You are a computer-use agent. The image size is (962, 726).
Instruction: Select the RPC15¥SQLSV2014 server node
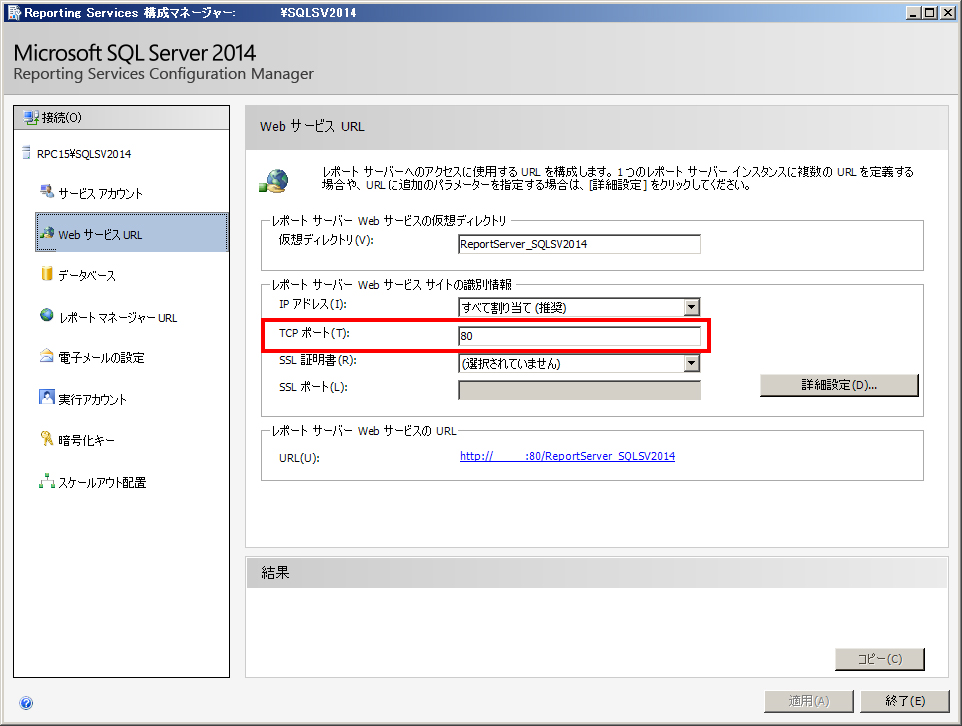tap(84, 154)
